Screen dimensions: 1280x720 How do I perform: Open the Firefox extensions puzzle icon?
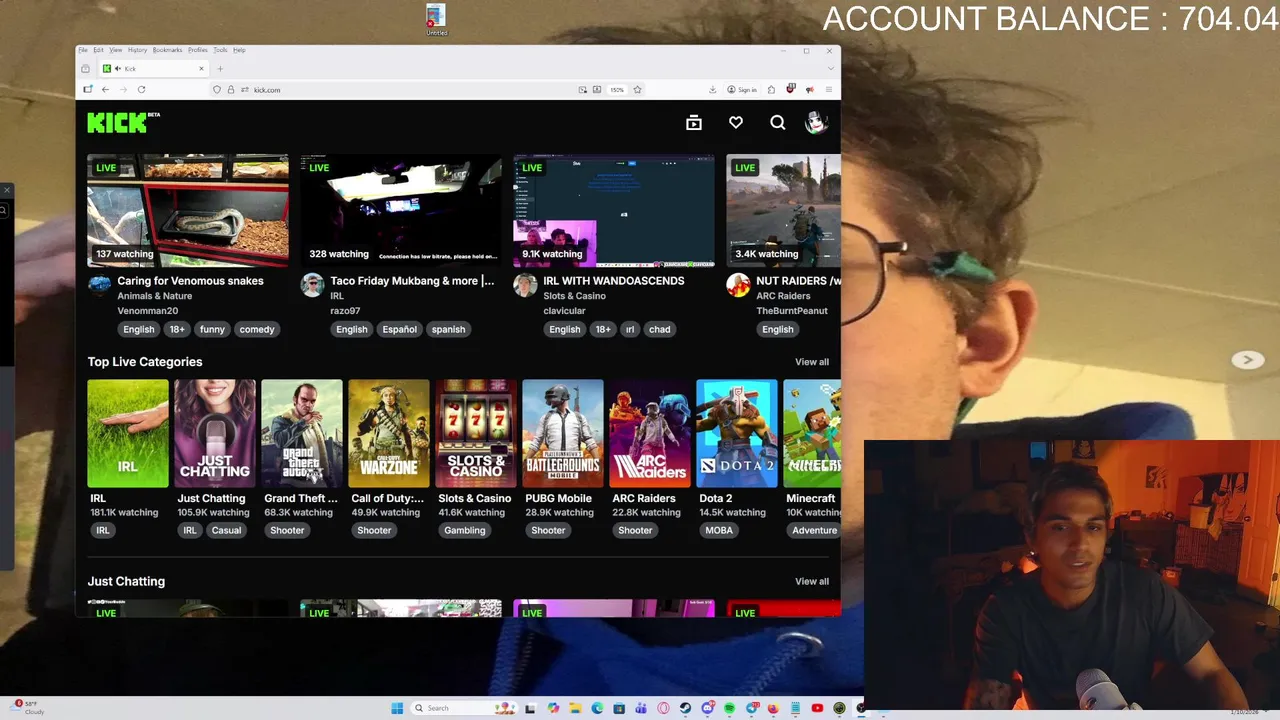tap(771, 90)
